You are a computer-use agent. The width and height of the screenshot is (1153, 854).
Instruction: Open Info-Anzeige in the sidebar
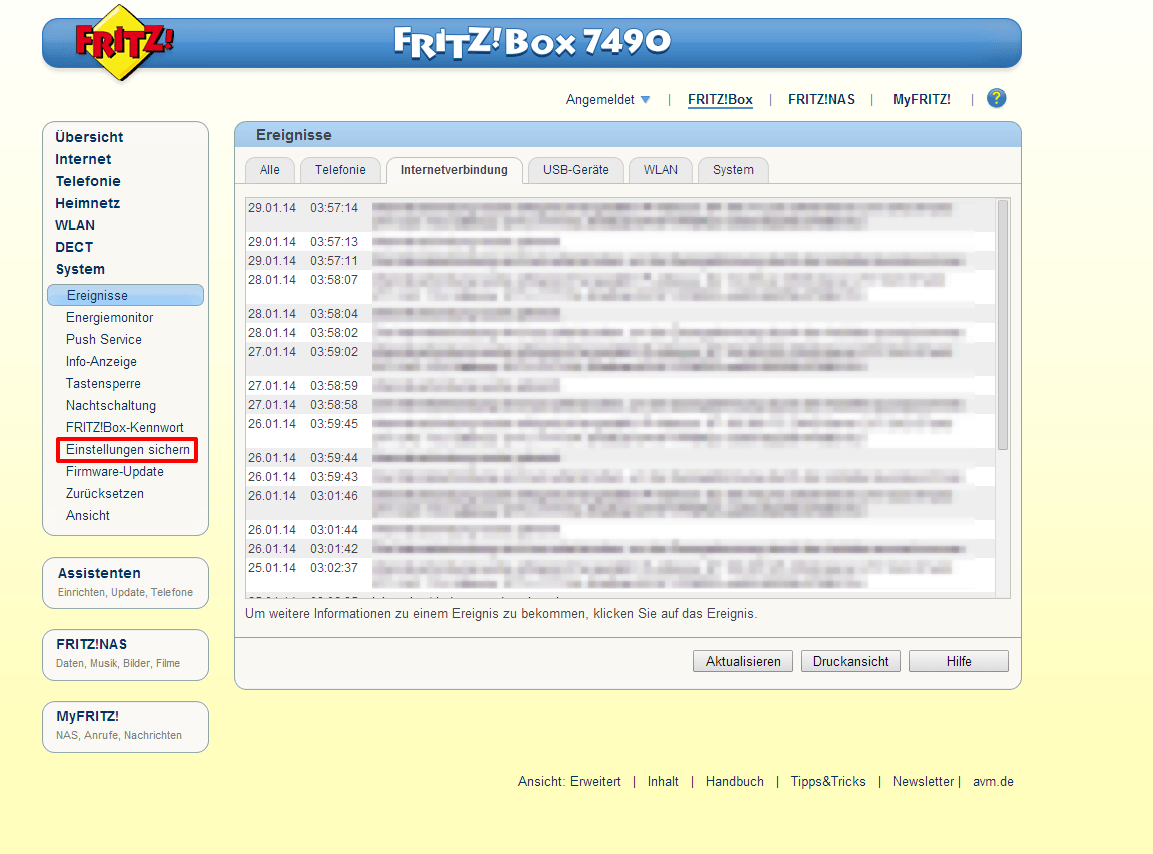(x=101, y=361)
